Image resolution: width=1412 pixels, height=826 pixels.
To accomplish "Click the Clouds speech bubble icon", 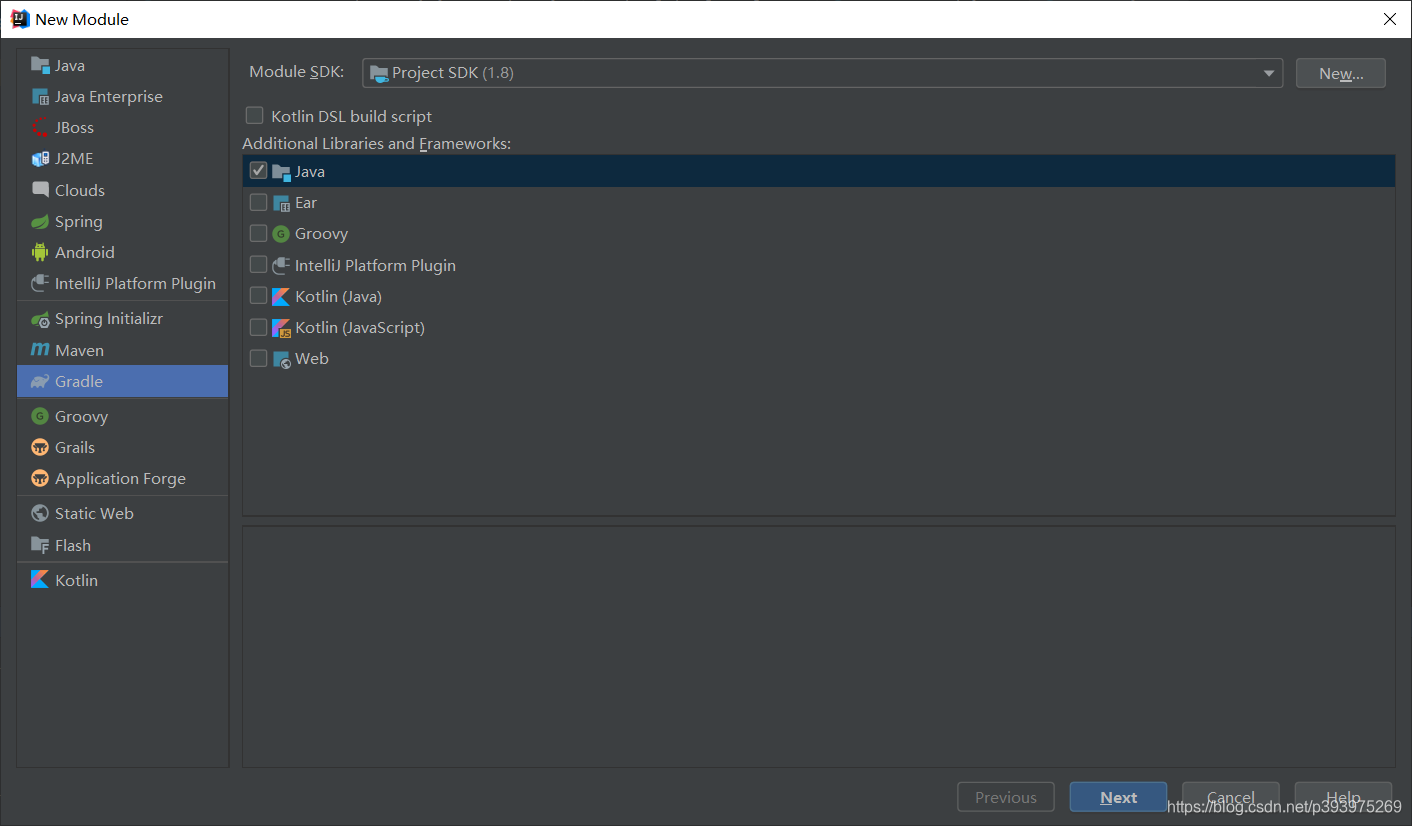I will 40,190.
